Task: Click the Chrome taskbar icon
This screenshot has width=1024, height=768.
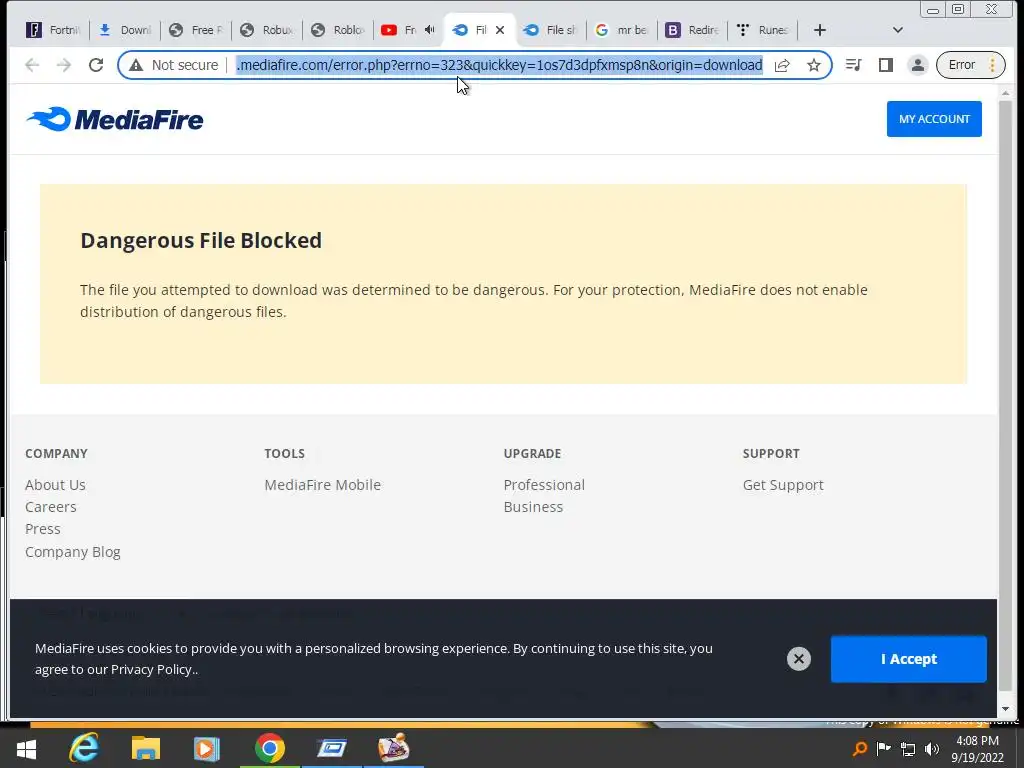Action: pyautogui.click(x=270, y=748)
